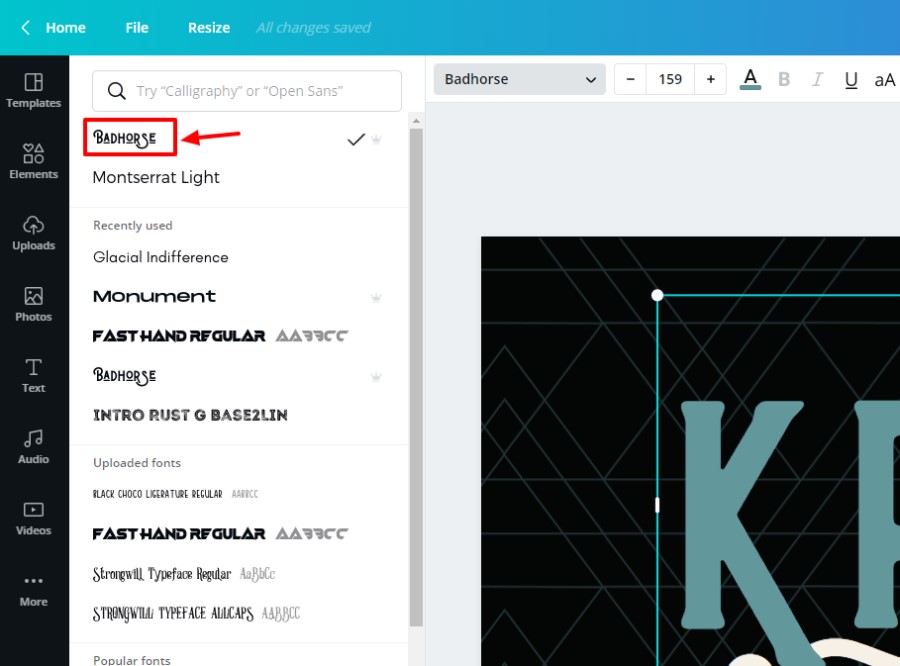The width and height of the screenshot is (900, 666).
Task: Open the File menu
Action: (137, 28)
